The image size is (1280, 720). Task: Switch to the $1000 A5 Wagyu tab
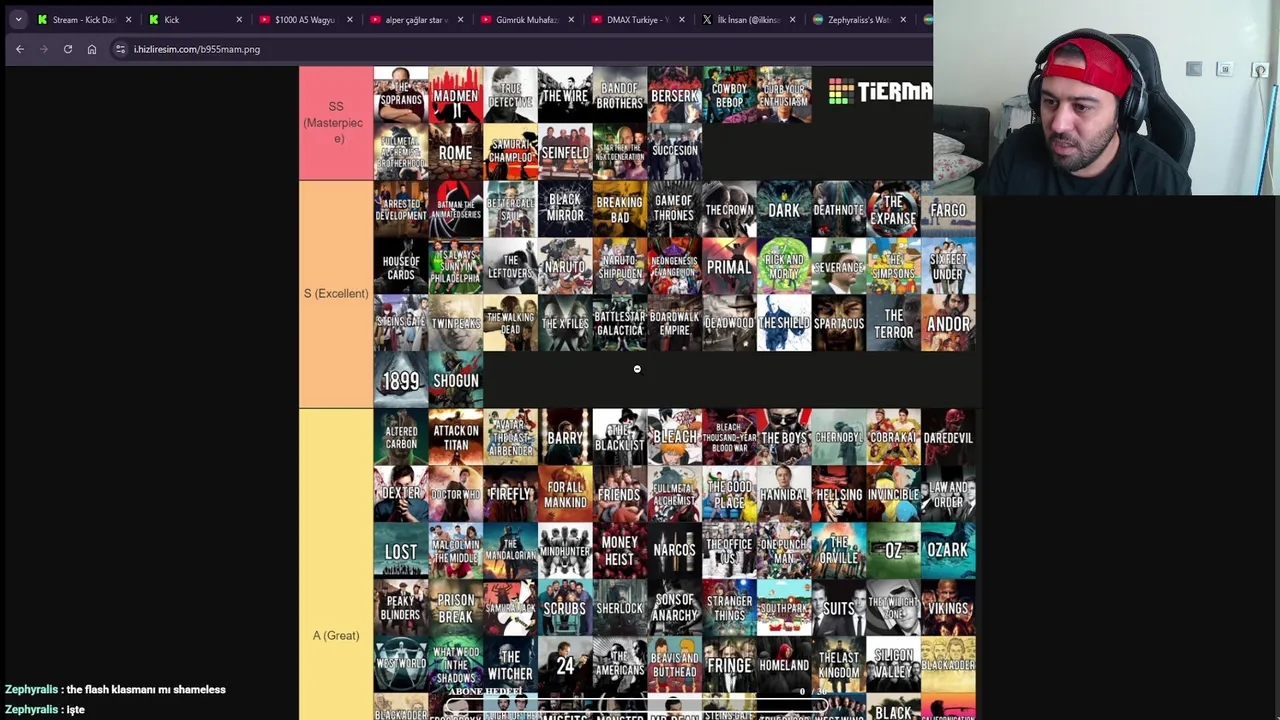click(304, 20)
